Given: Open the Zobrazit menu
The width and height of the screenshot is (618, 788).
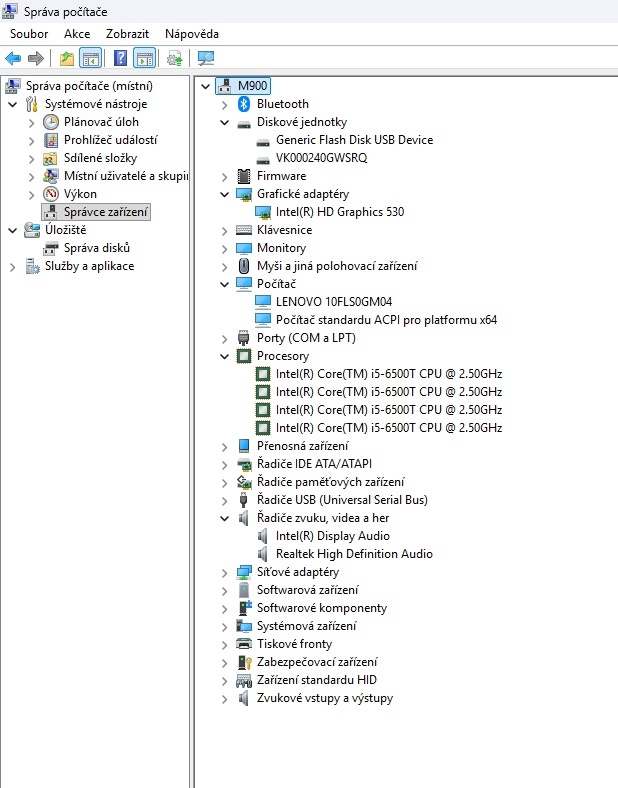Looking at the screenshot, I should [127, 33].
